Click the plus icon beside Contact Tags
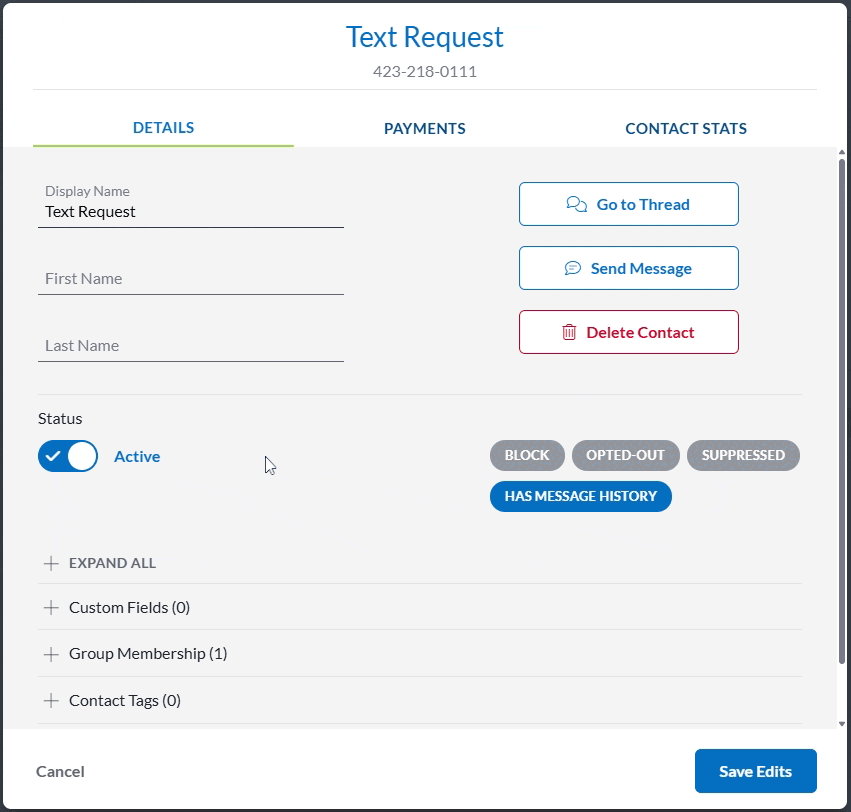Image resolution: width=851 pixels, height=812 pixels. pos(51,701)
